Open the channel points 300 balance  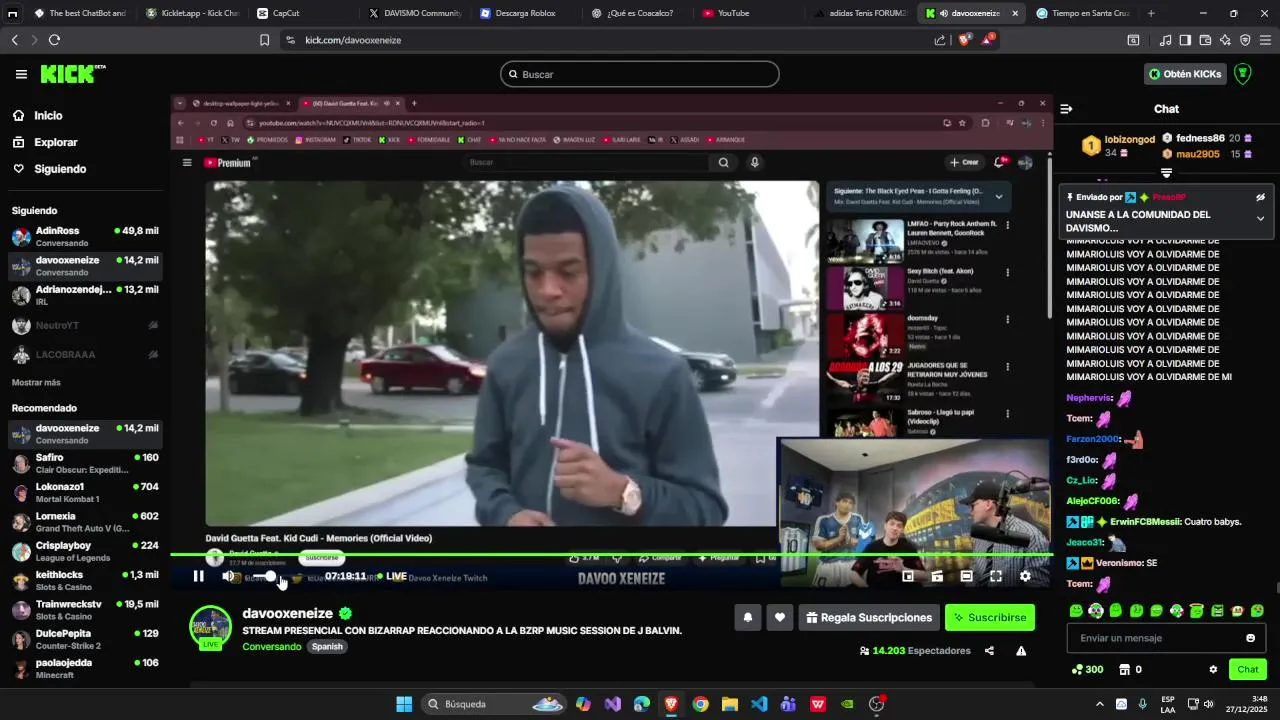(1087, 670)
